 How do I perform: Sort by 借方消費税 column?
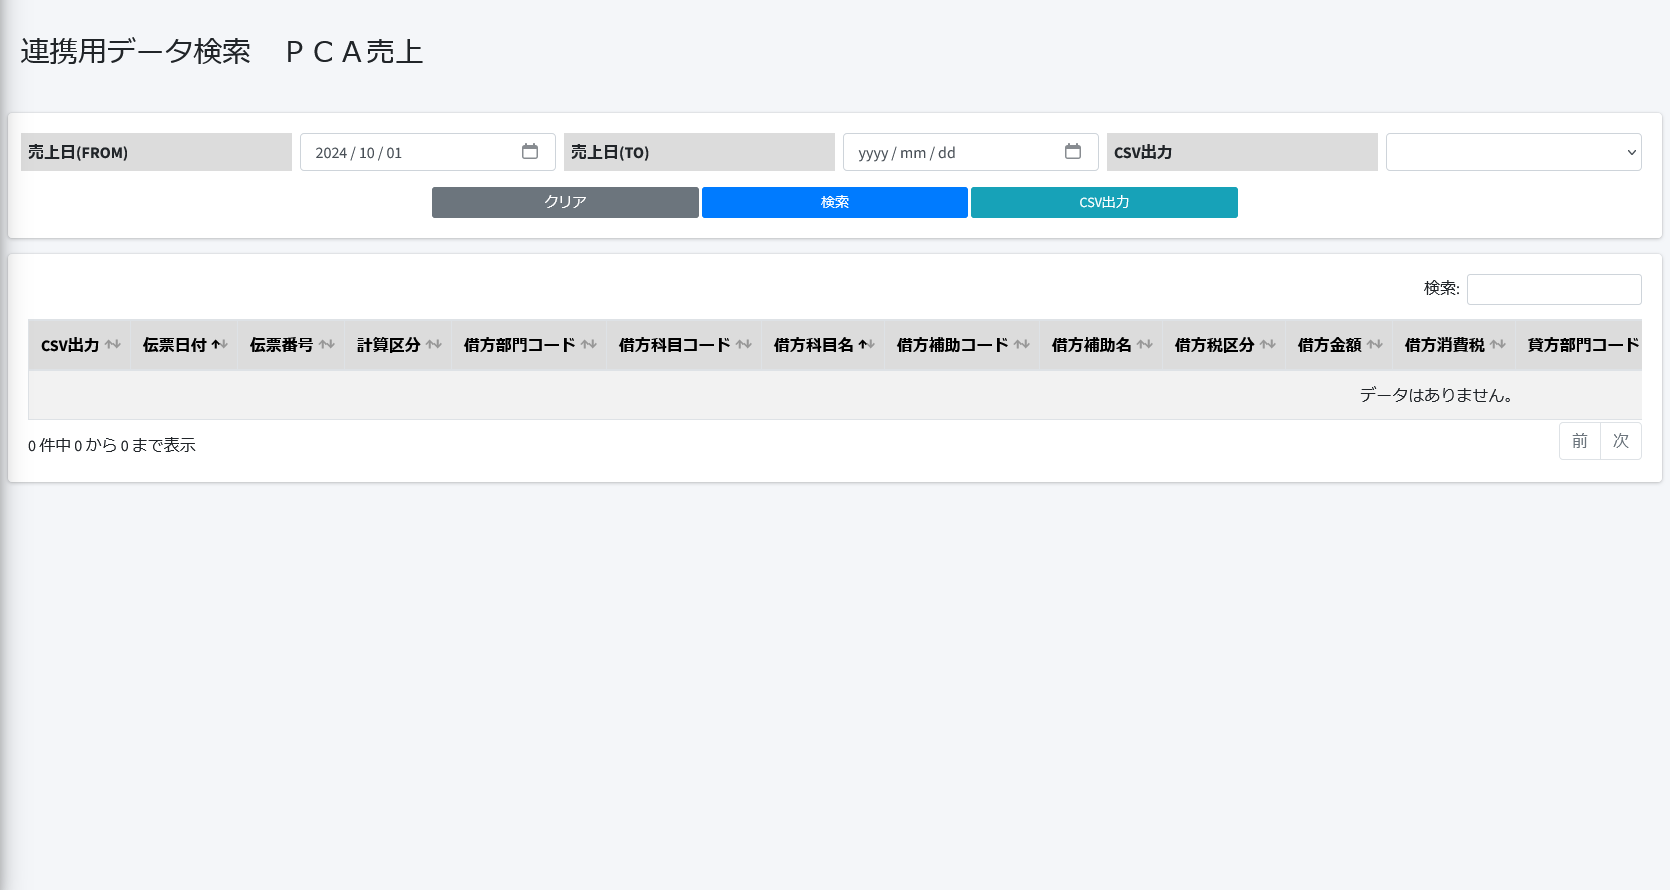tap(1454, 345)
